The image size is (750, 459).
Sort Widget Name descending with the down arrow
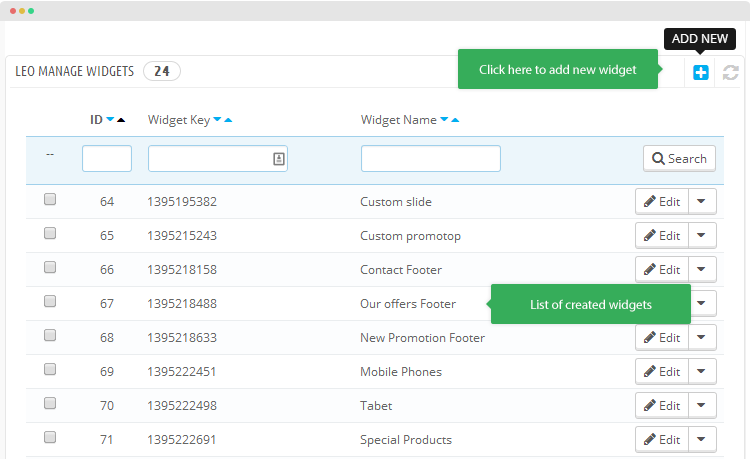[x=444, y=119]
